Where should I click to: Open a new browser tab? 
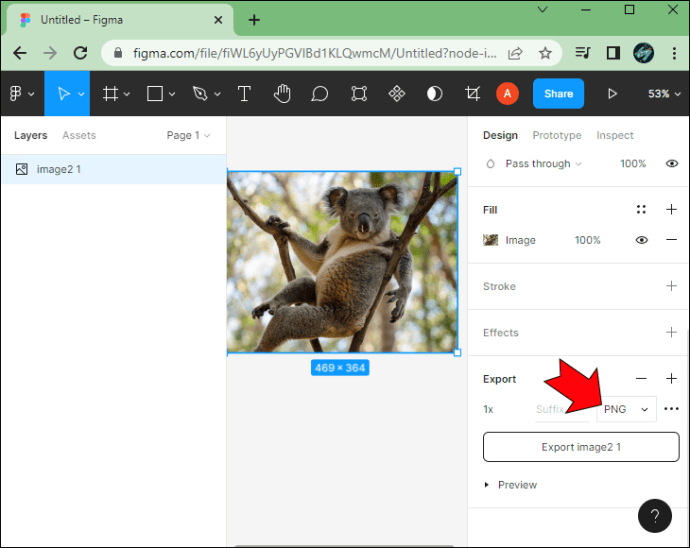pos(254,20)
